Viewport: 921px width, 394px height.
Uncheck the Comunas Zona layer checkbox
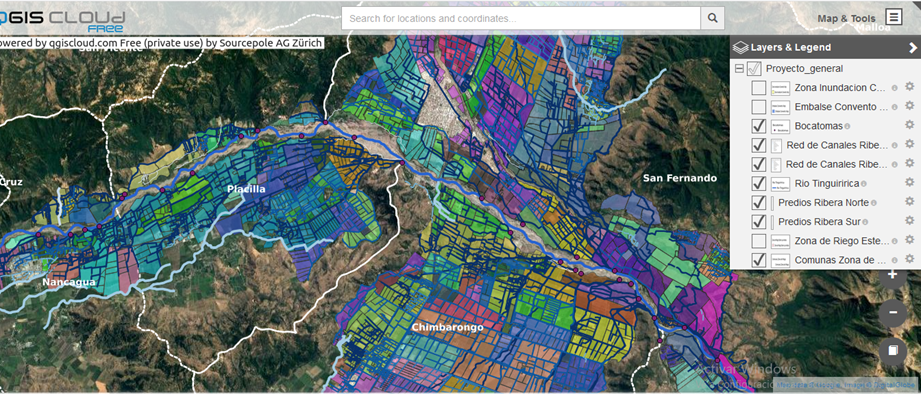[759, 260]
